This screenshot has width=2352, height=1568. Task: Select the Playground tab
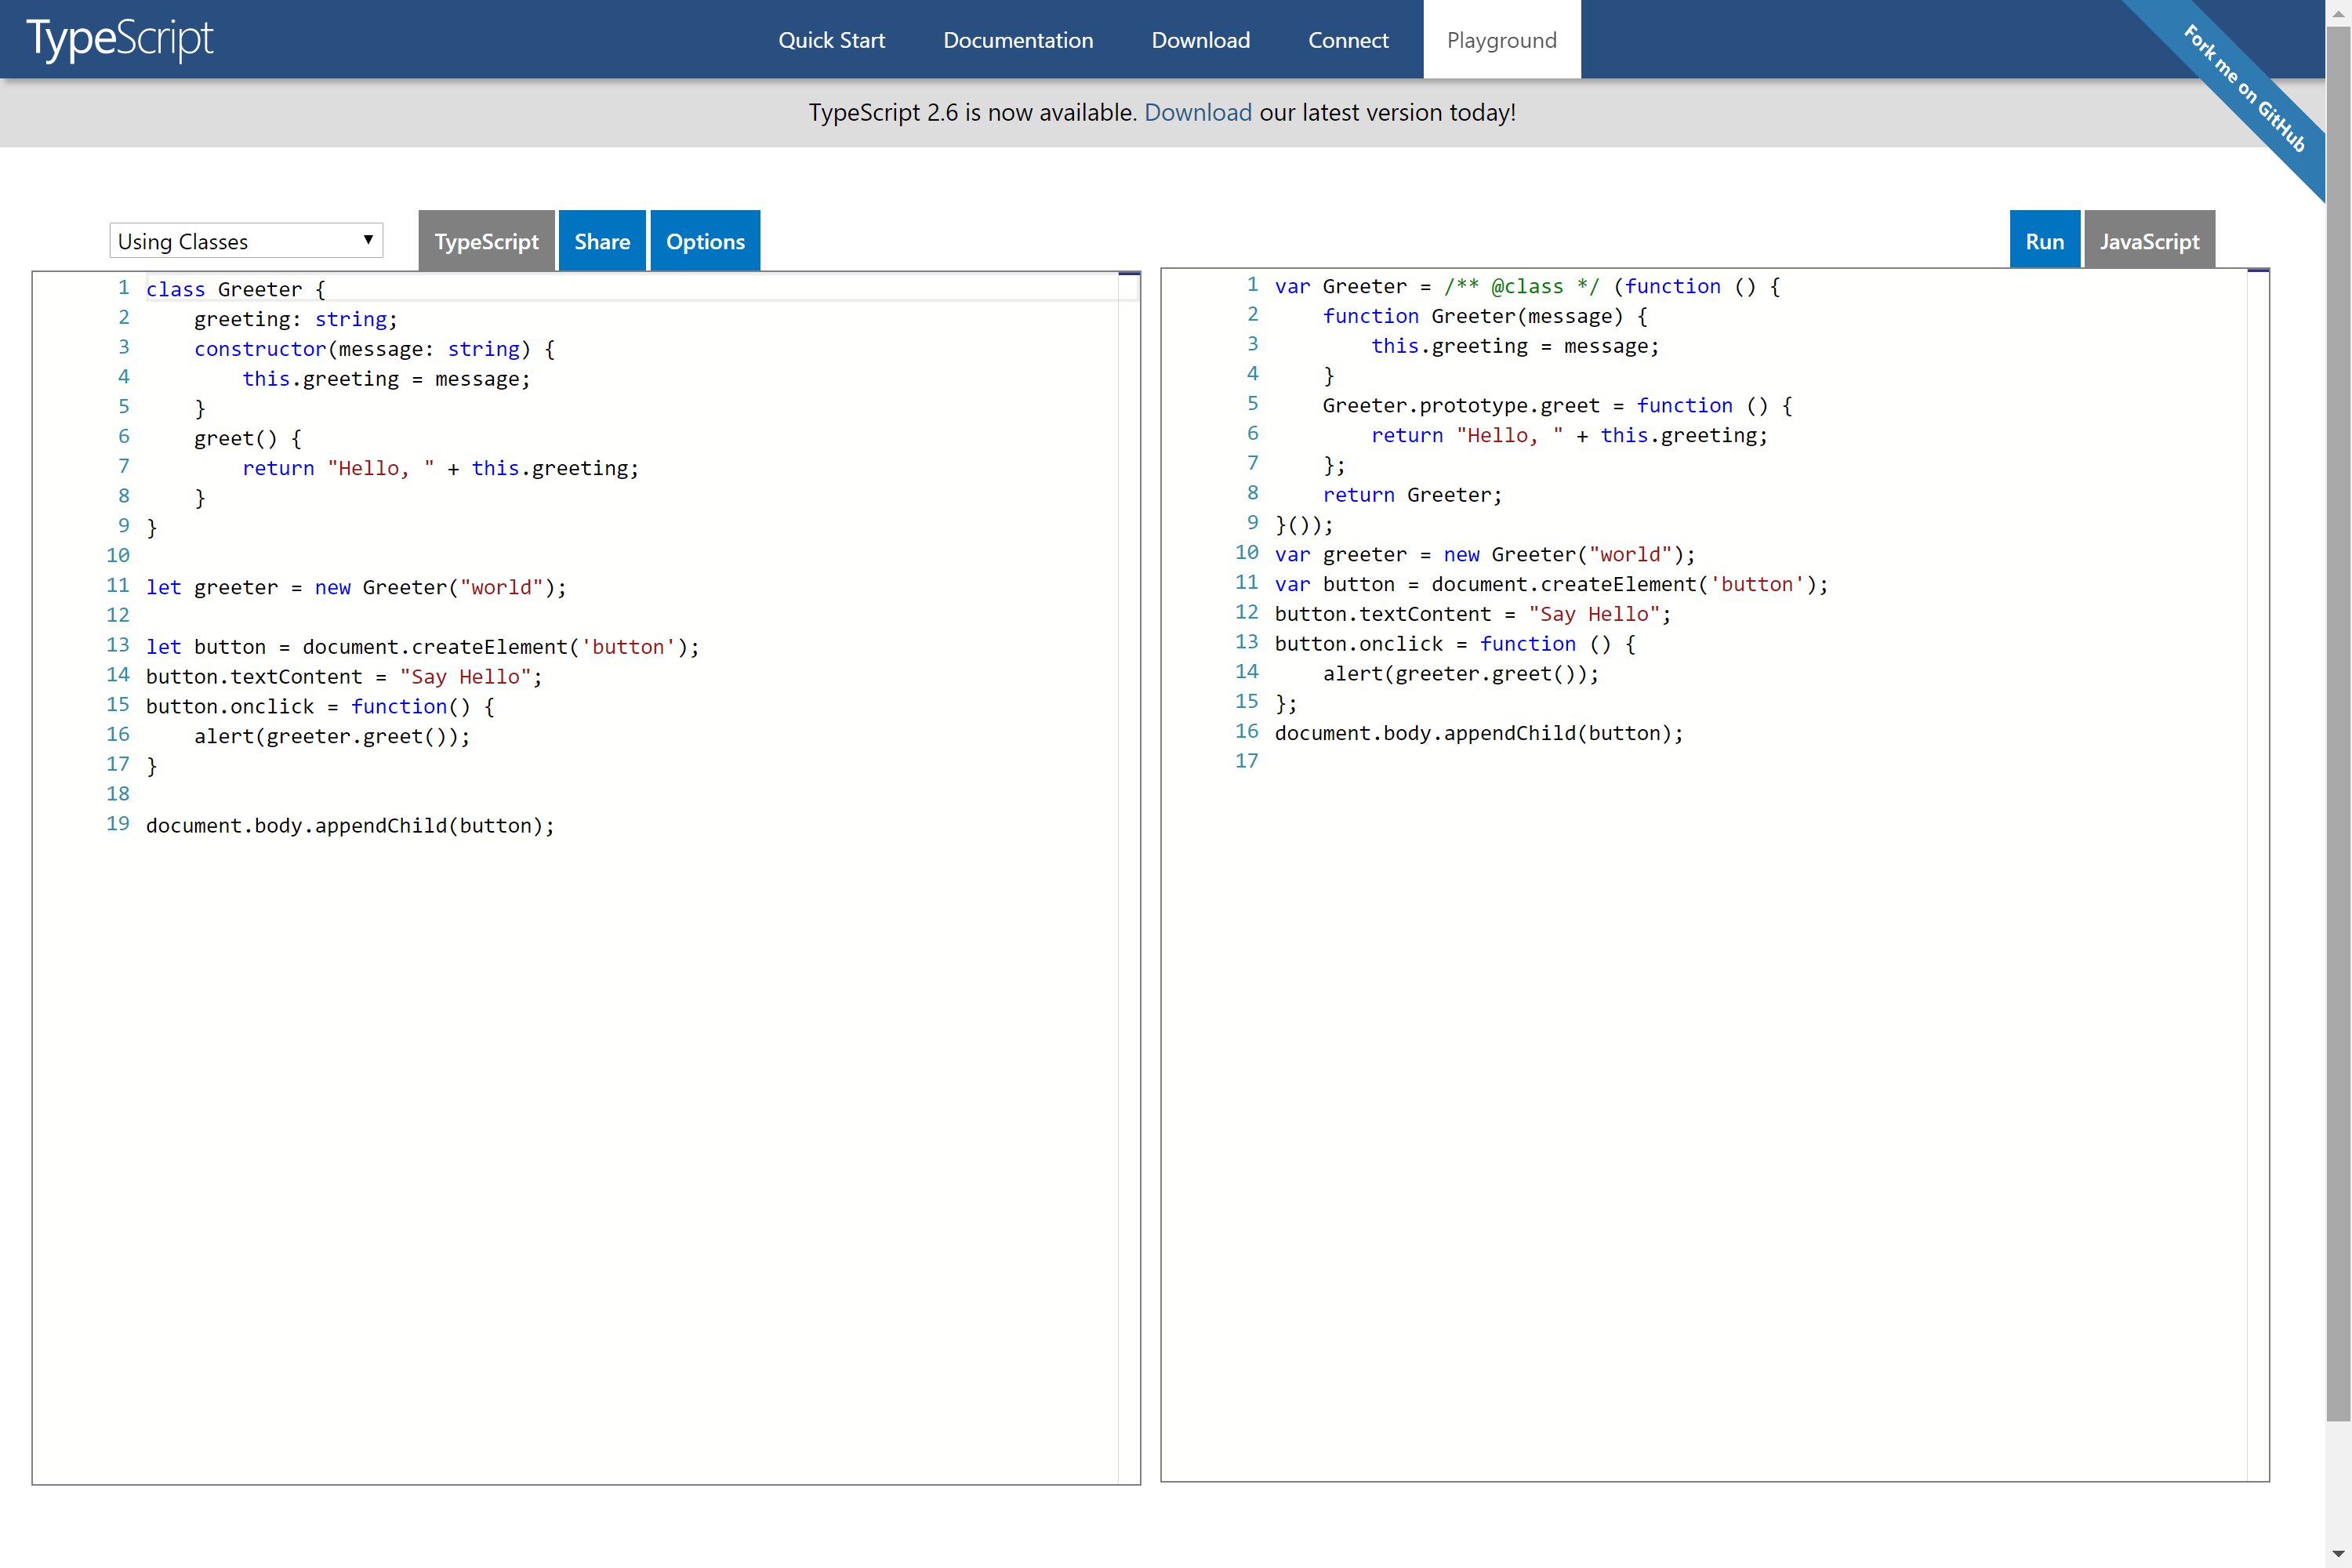tap(1501, 39)
